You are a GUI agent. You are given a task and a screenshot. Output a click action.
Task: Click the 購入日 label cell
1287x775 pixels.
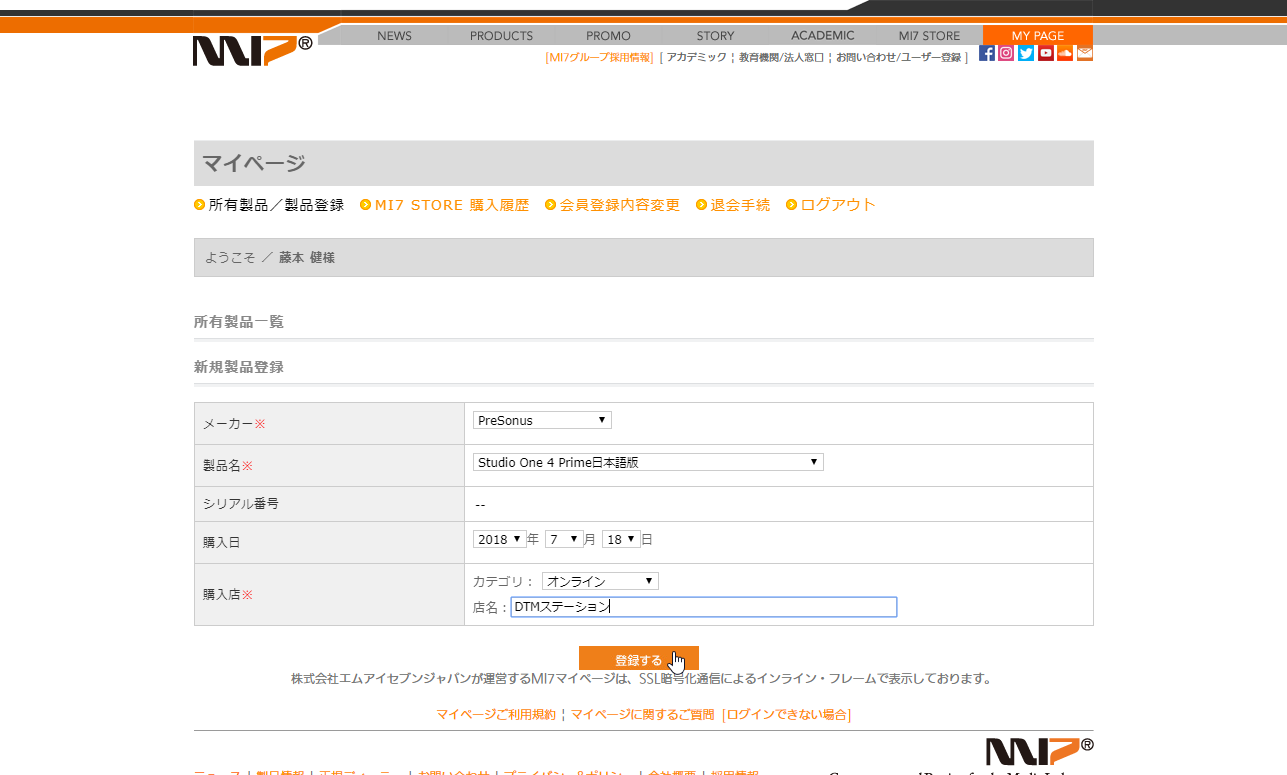[x=329, y=542]
